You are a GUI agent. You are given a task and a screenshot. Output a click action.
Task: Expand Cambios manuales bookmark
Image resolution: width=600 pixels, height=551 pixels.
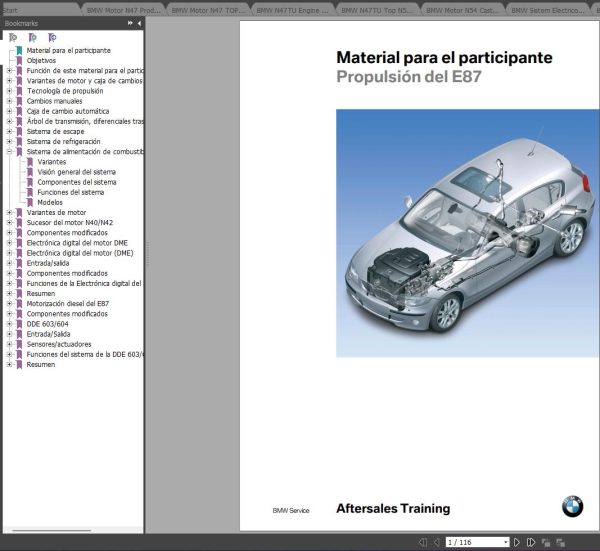pos(10,101)
